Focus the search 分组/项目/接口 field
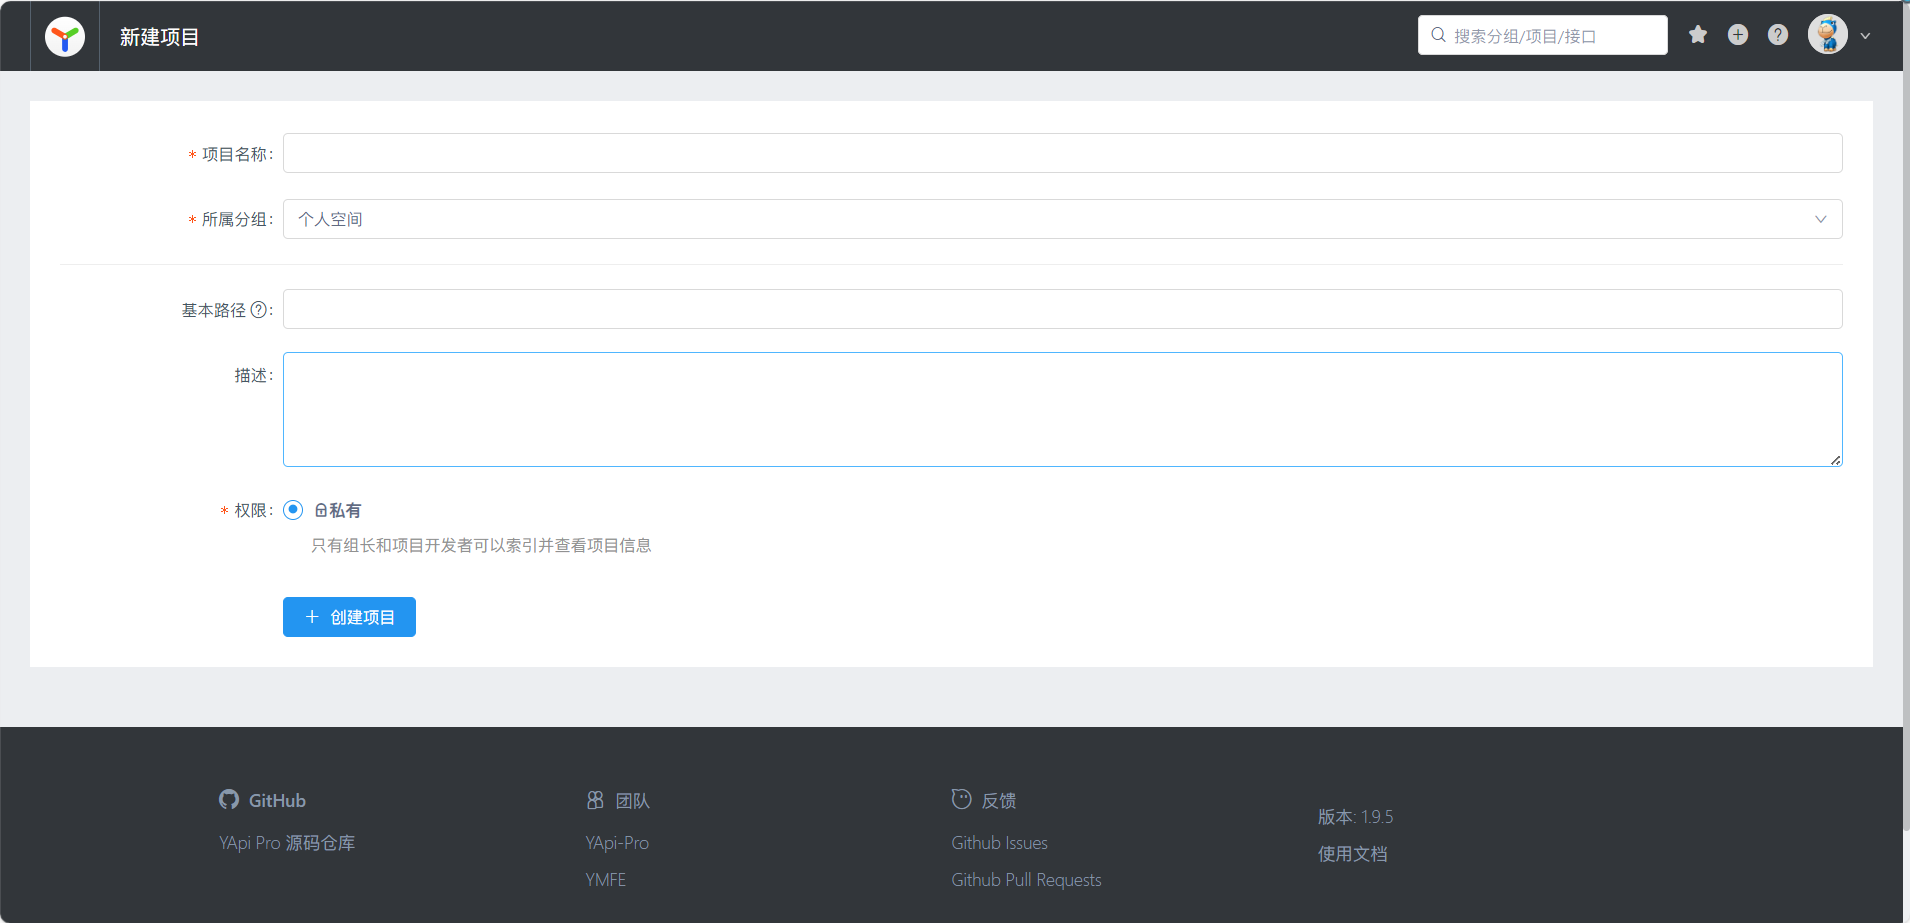This screenshot has height=923, width=1910. coord(1543,35)
